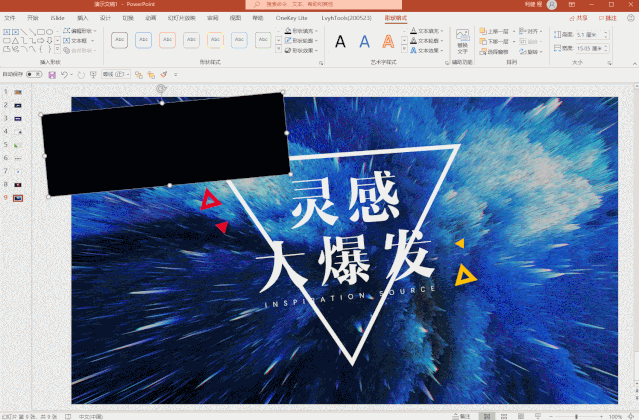Expand the shape styles gallery more button
639x420 pixels.
(x=279, y=49)
